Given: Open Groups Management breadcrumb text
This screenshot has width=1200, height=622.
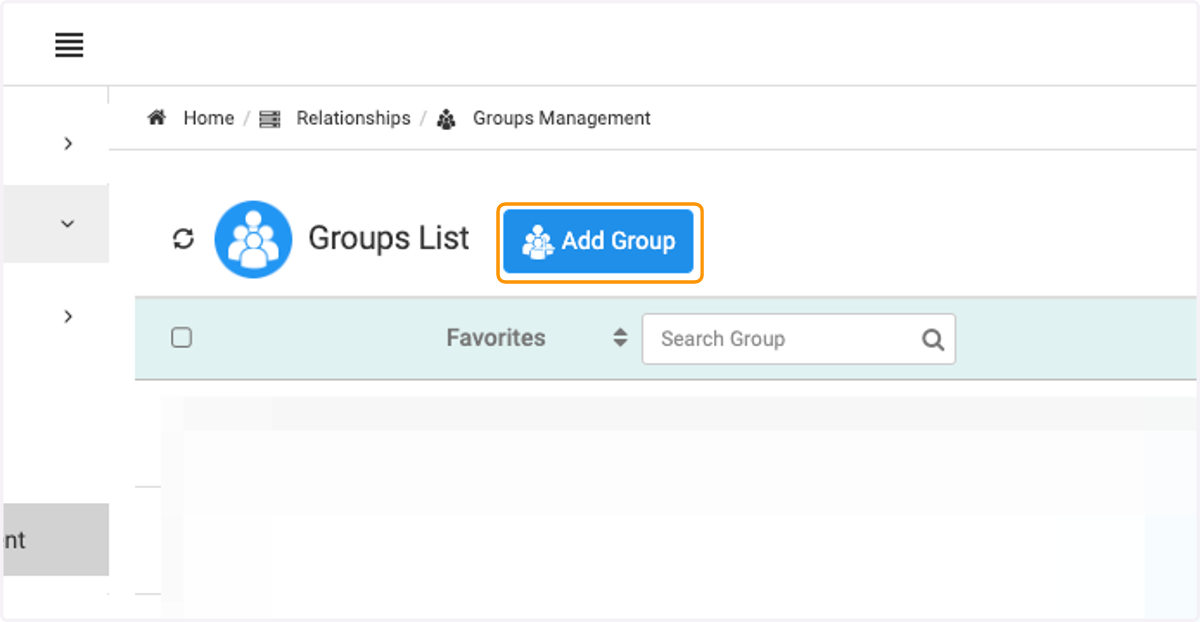Looking at the screenshot, I should tap(561, 118).
